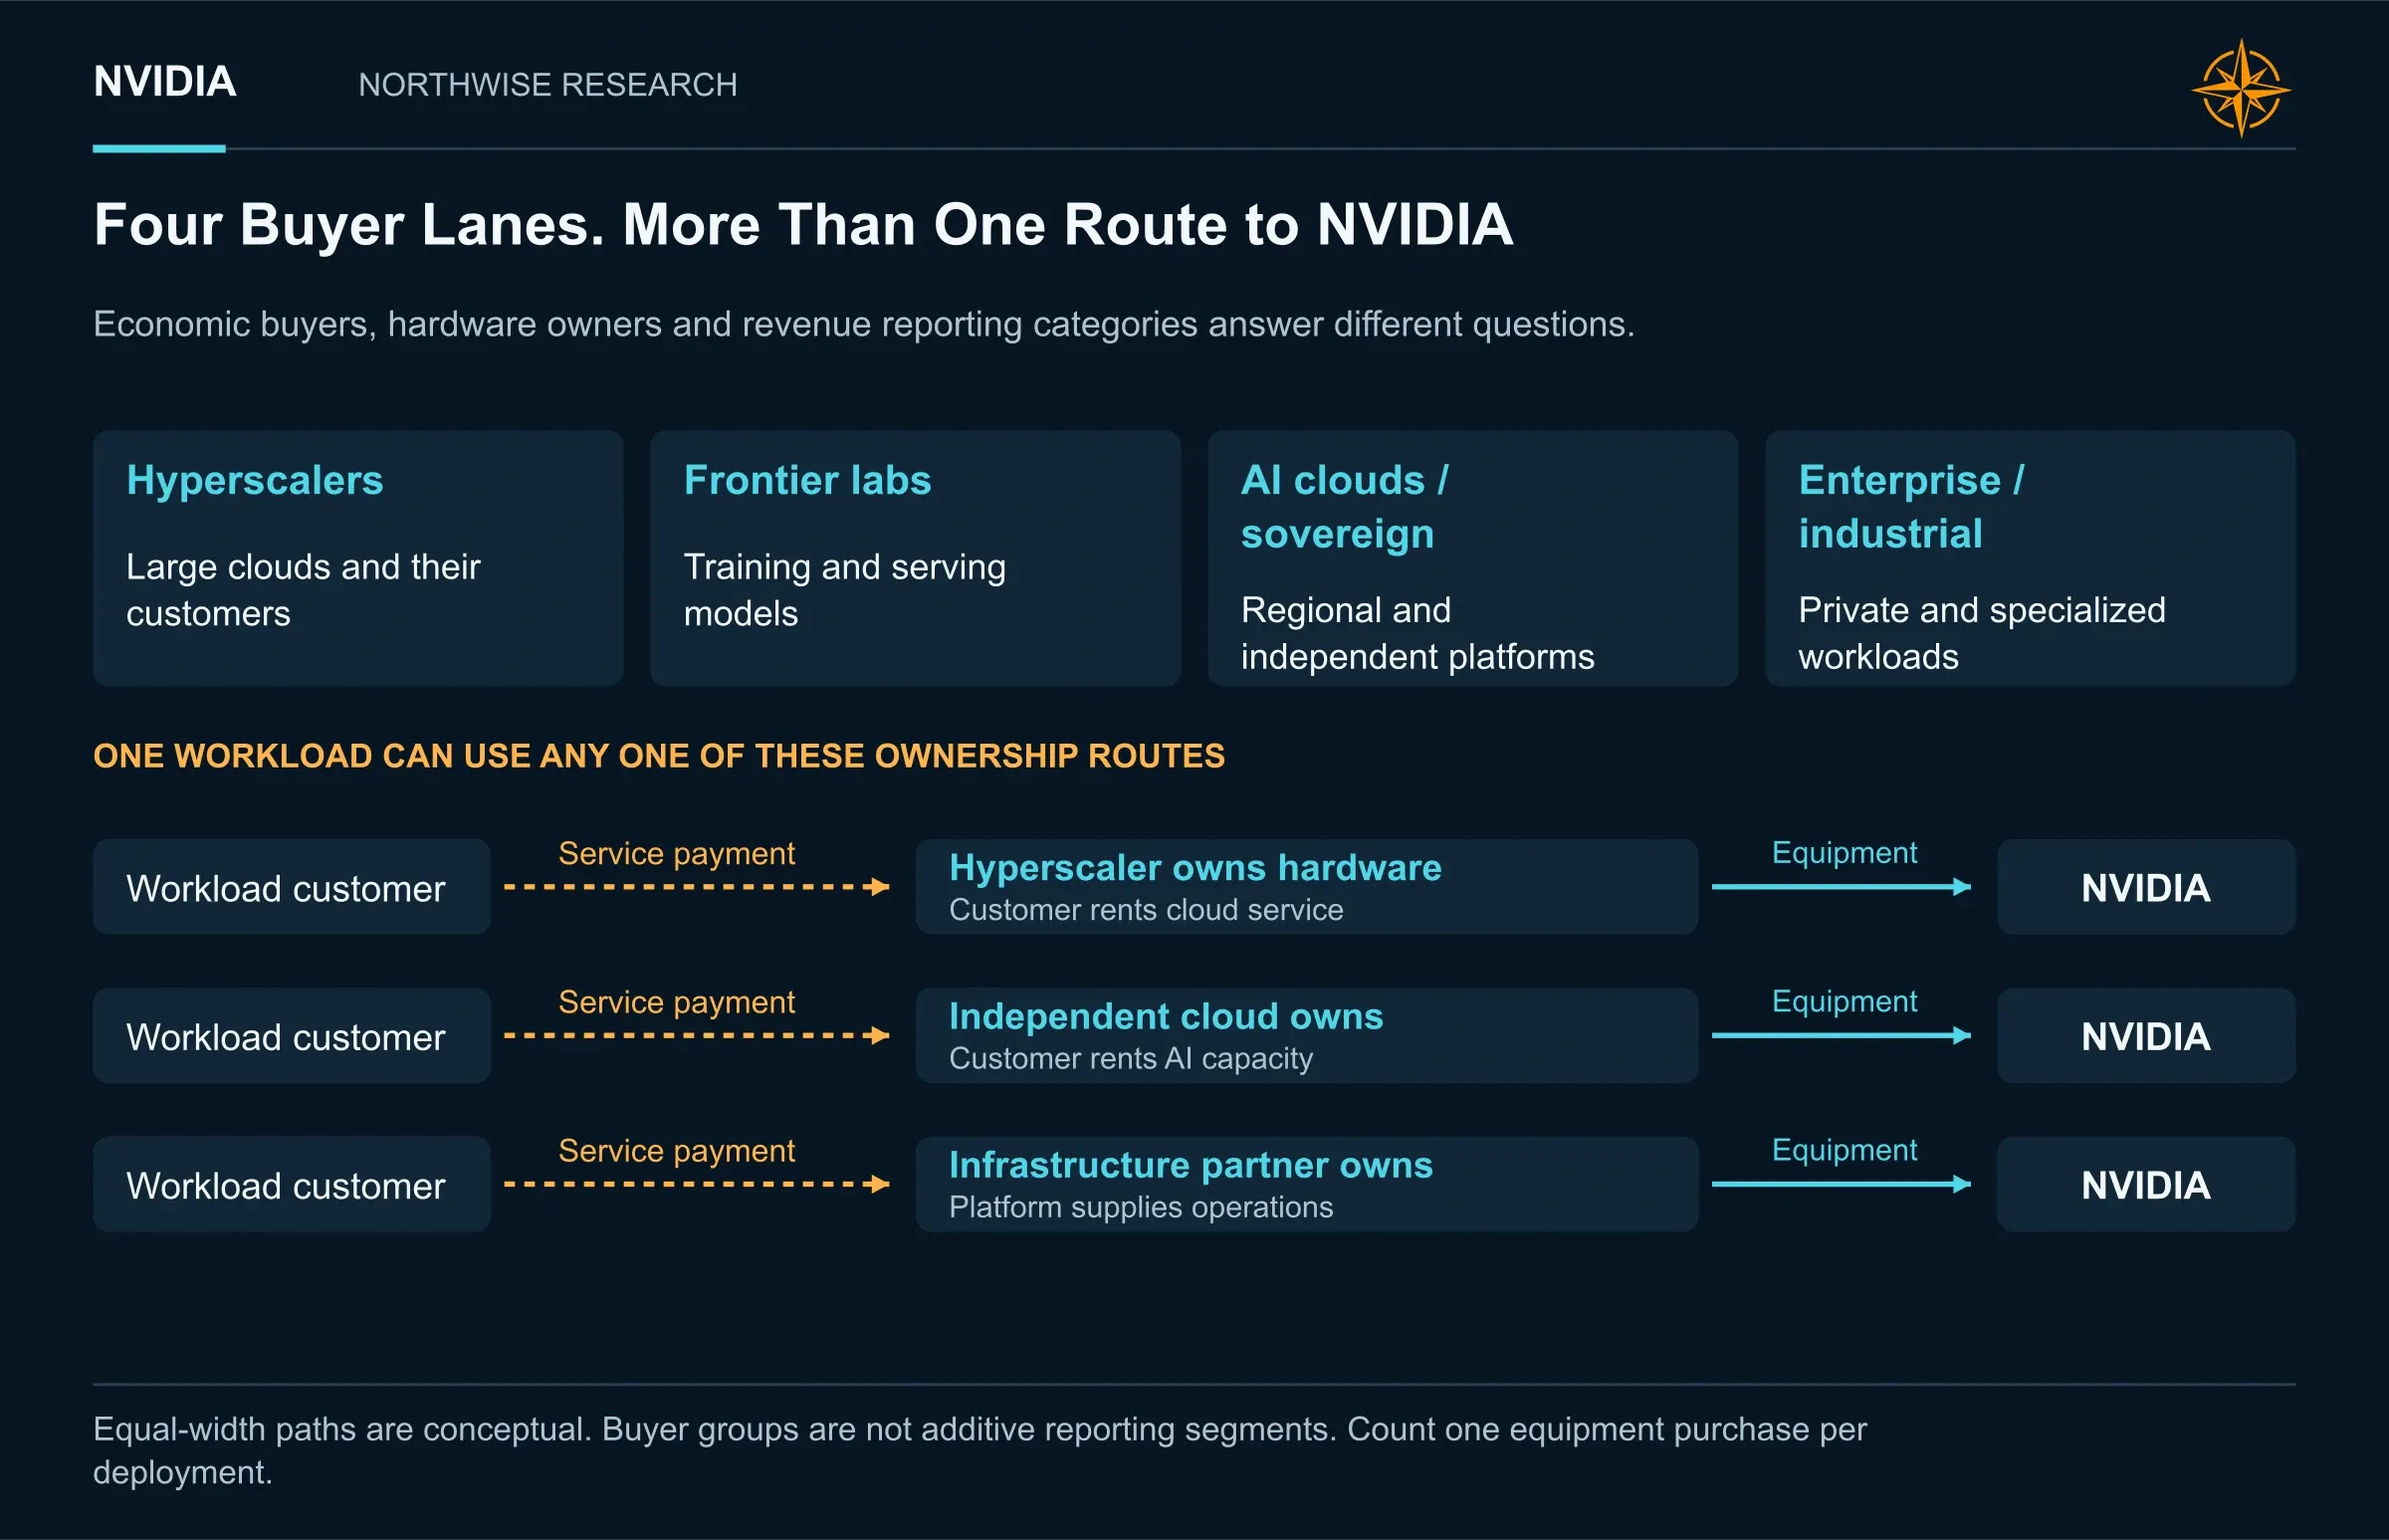
Task: Click 'Private and specialized workloads' text
Action: (1981, 633)
